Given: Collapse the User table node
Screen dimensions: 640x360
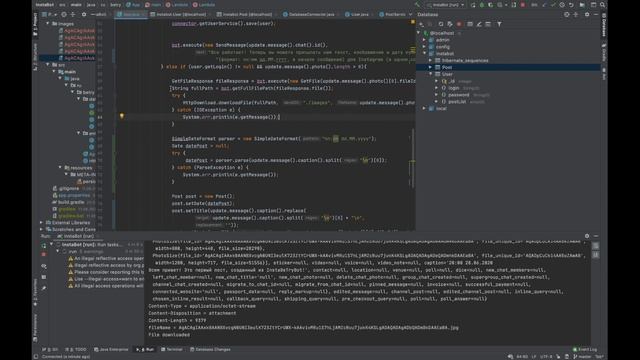Looking at the screenshot, I should [431, 74].
